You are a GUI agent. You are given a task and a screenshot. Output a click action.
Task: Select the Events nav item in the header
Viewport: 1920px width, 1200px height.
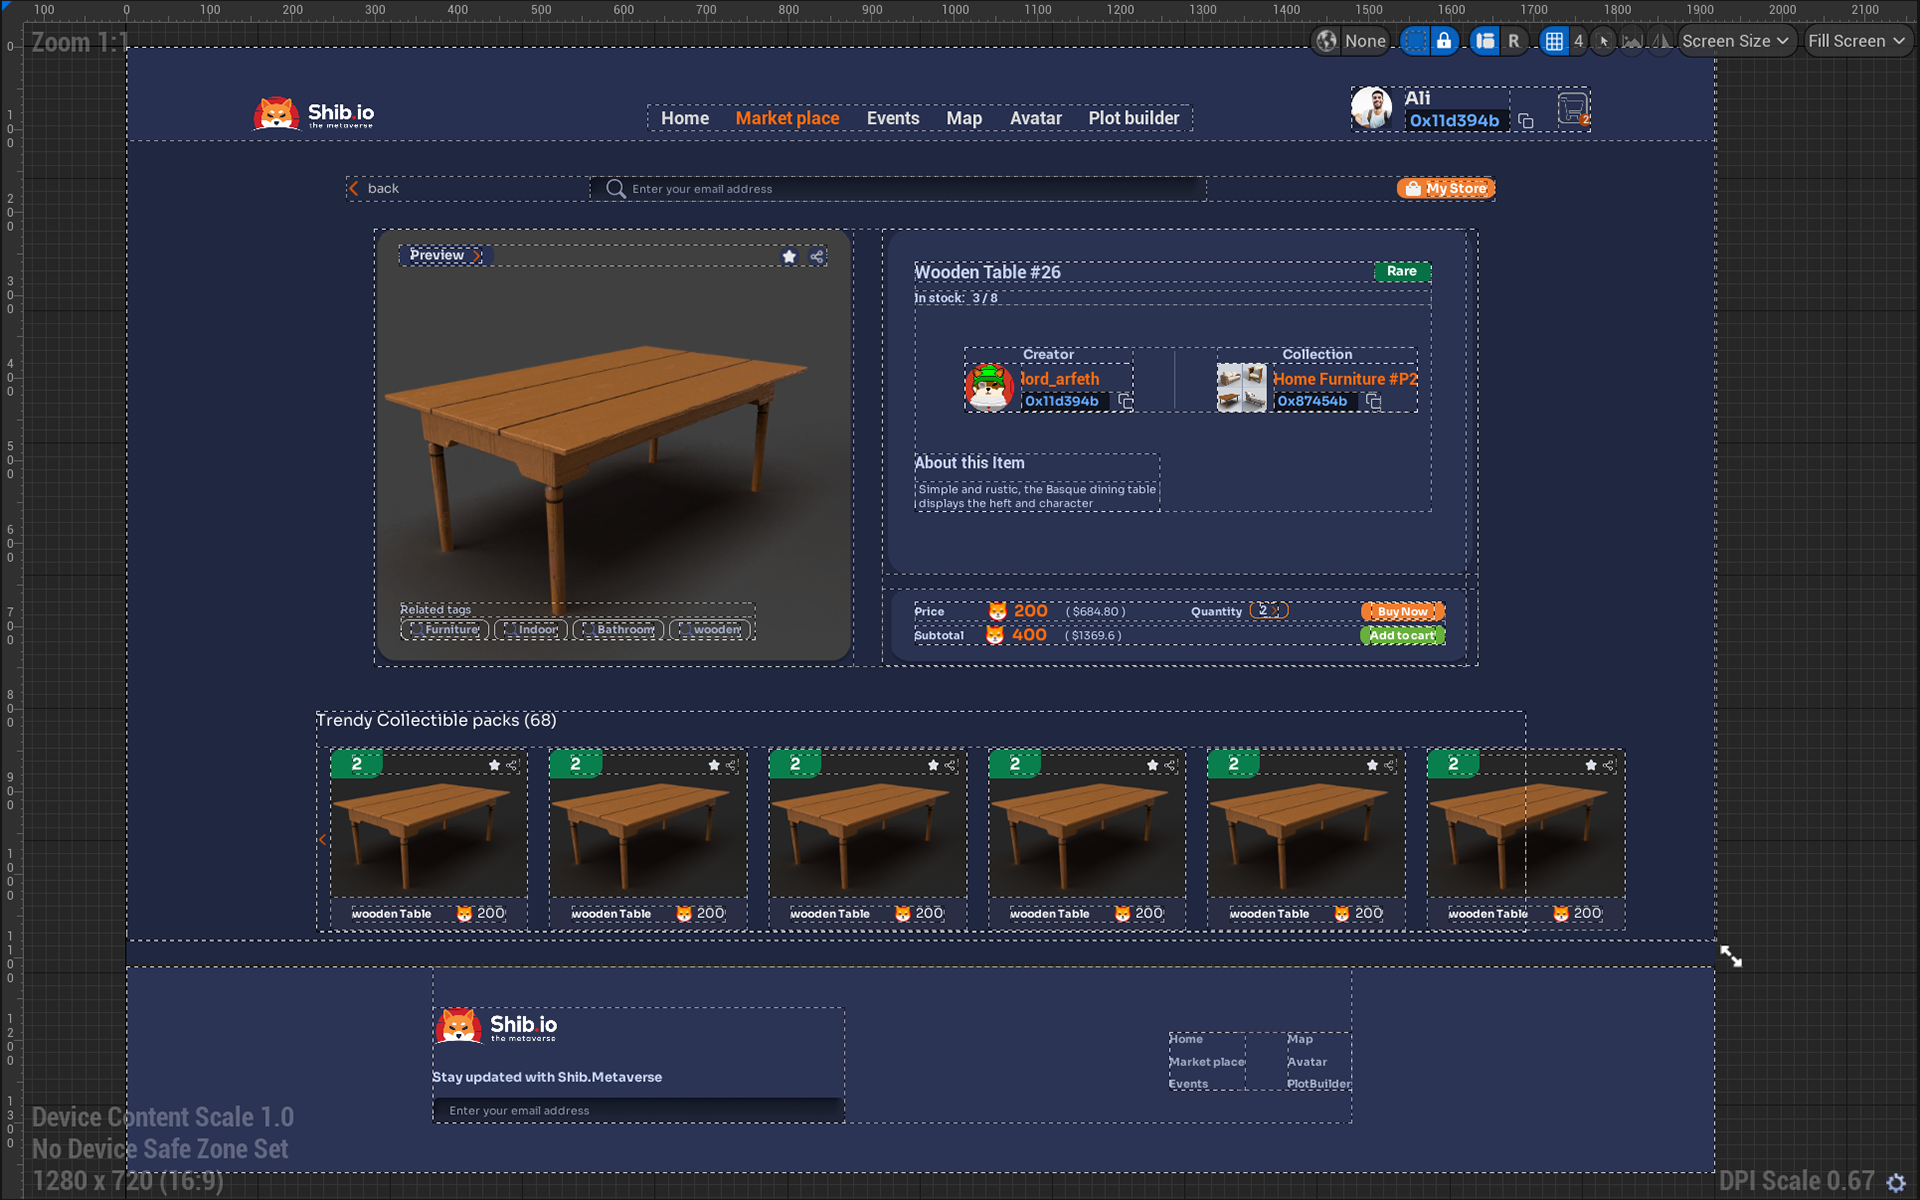(893, 118)
